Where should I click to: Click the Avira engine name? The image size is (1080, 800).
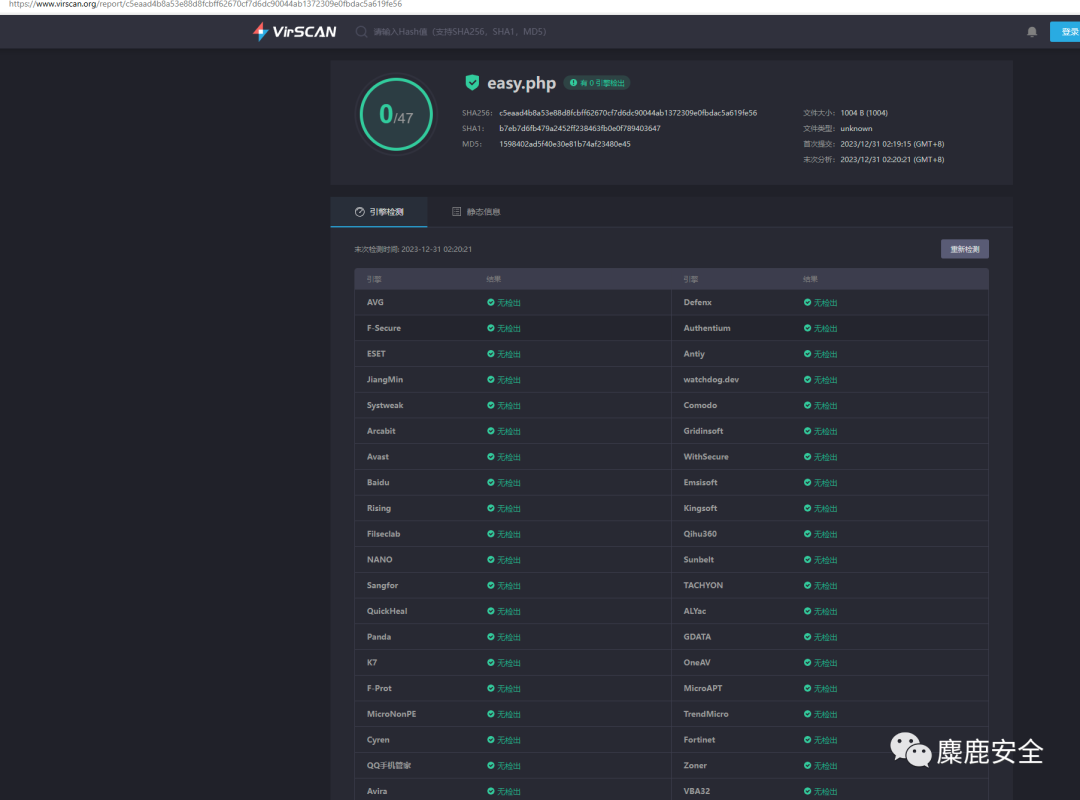pyautogui.click(x=377, y=791)
